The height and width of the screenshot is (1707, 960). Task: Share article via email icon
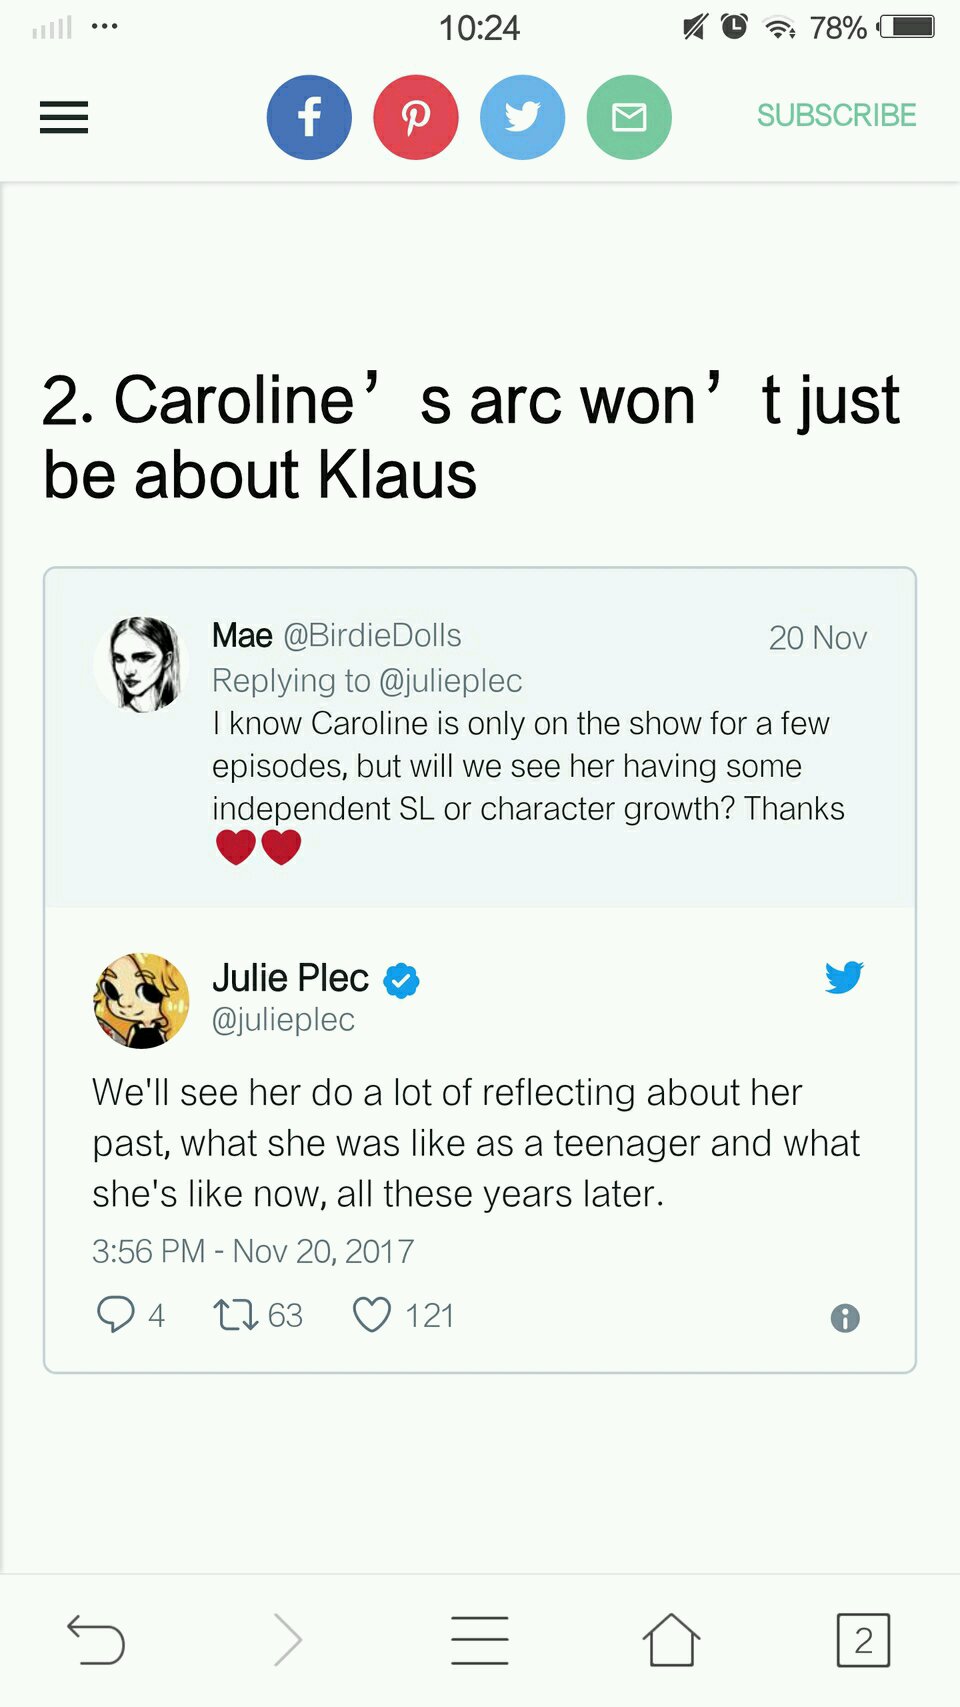click(629, 117)
